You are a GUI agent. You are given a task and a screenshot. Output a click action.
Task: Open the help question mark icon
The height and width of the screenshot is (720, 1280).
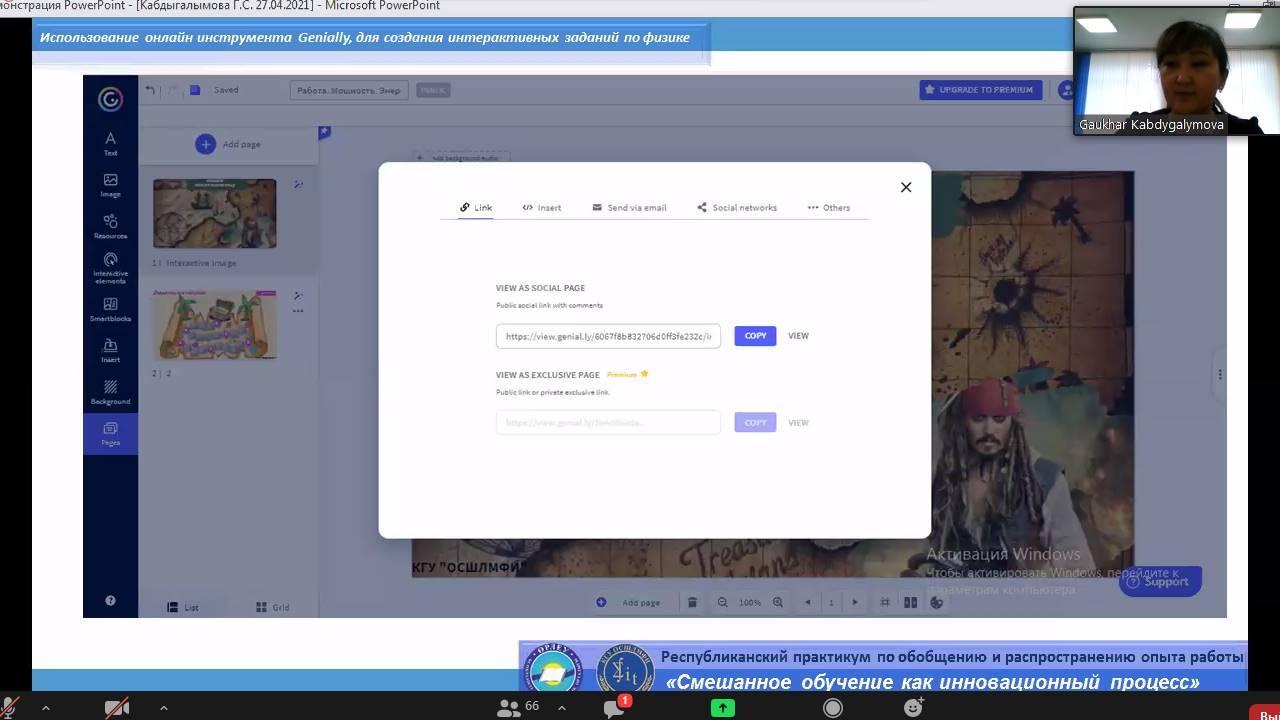coord(110,600)
